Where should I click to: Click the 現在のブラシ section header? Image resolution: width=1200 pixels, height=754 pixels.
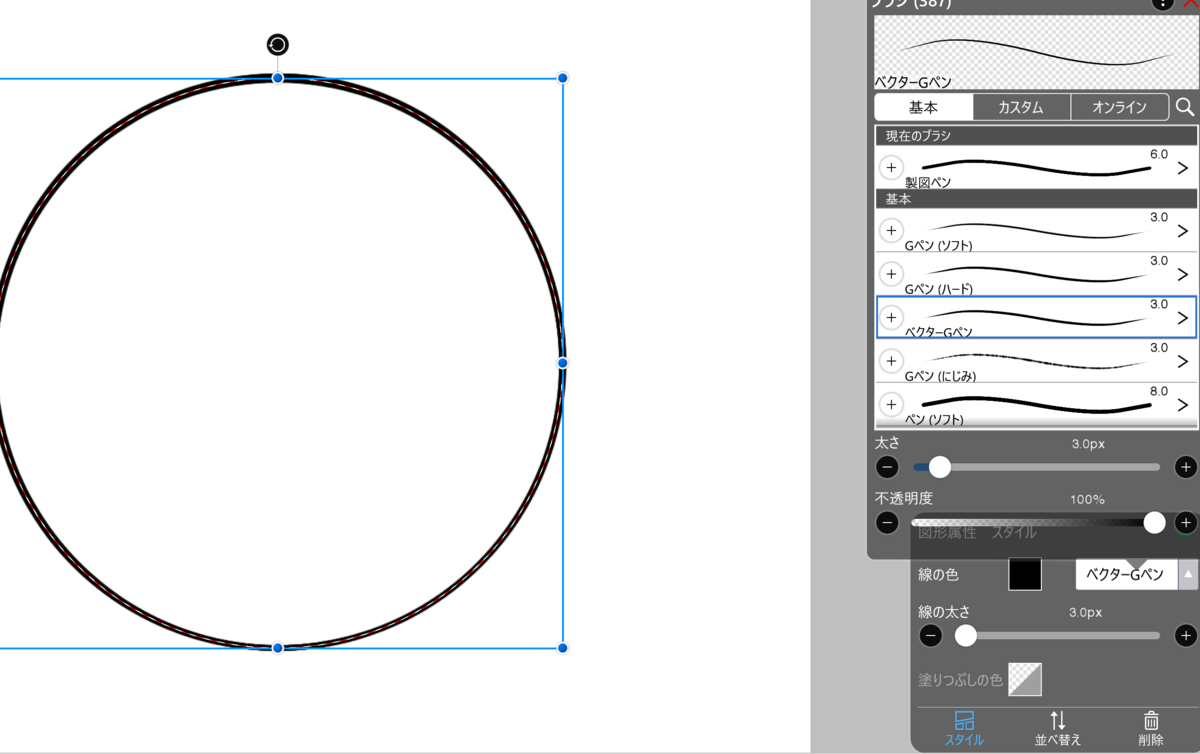[x=1036, y=135]
